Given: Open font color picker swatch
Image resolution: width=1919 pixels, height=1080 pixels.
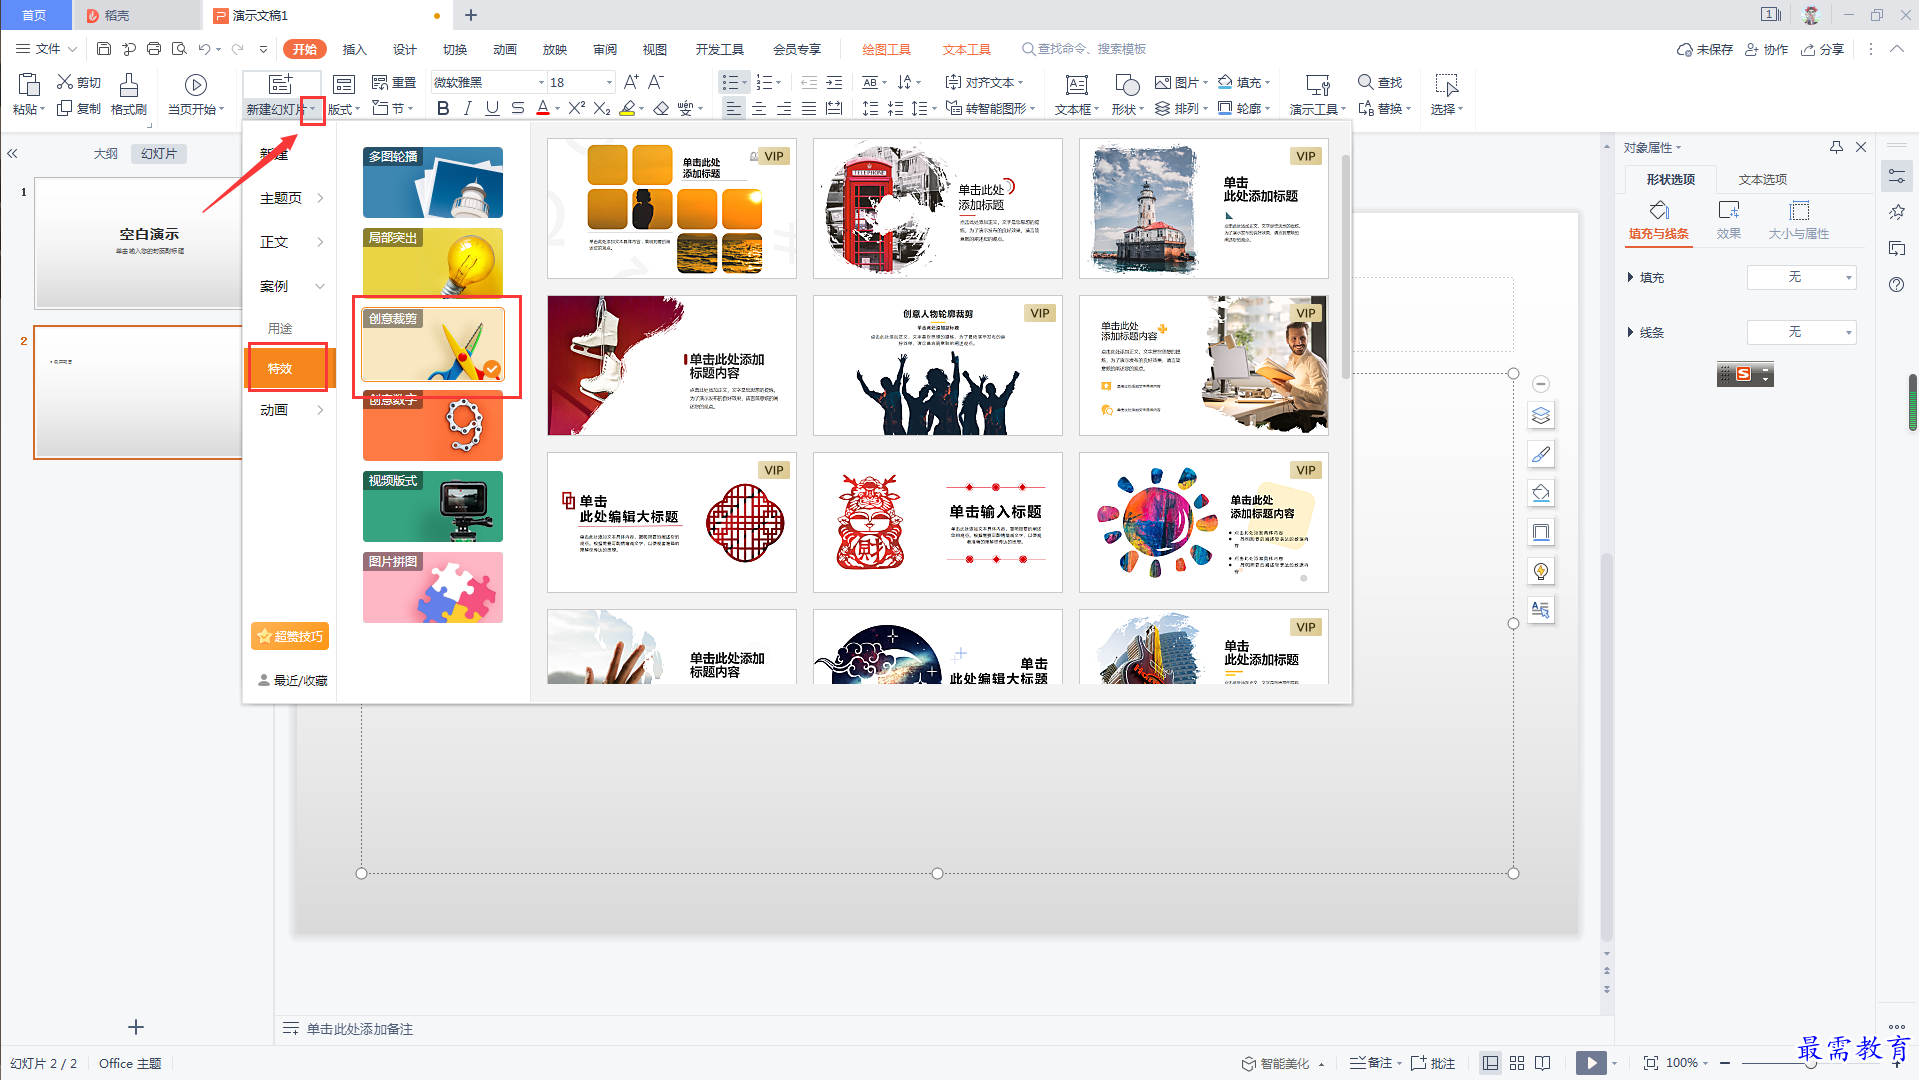Looking at the screenshot, I should pos(543,108).
